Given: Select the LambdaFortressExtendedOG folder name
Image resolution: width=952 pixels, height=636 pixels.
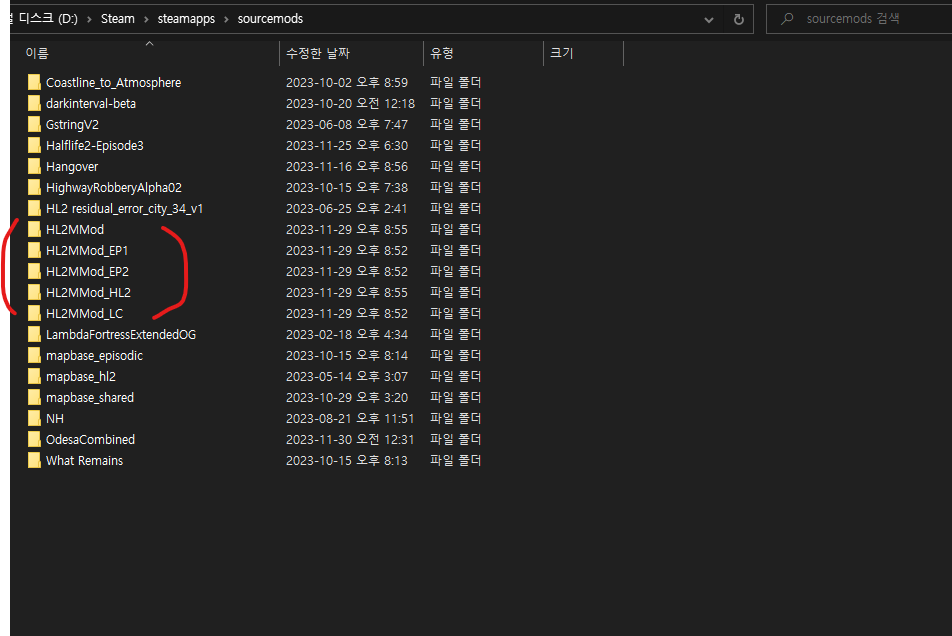Looking at the screenshot, I should 121,334.
